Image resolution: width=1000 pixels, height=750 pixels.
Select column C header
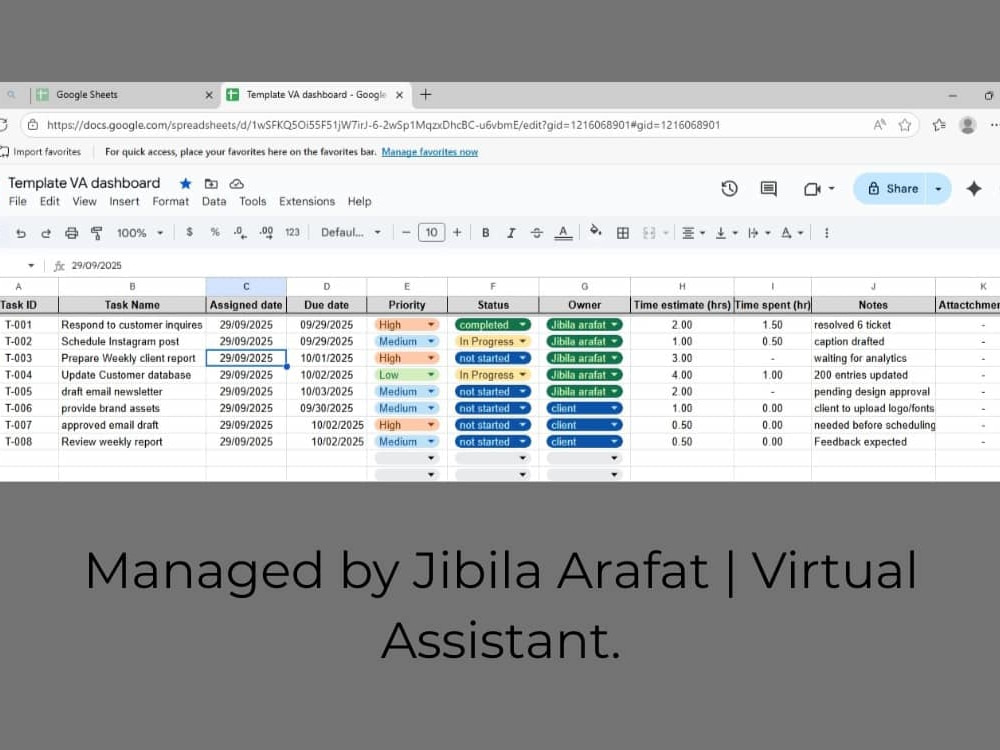pos(246,287)
